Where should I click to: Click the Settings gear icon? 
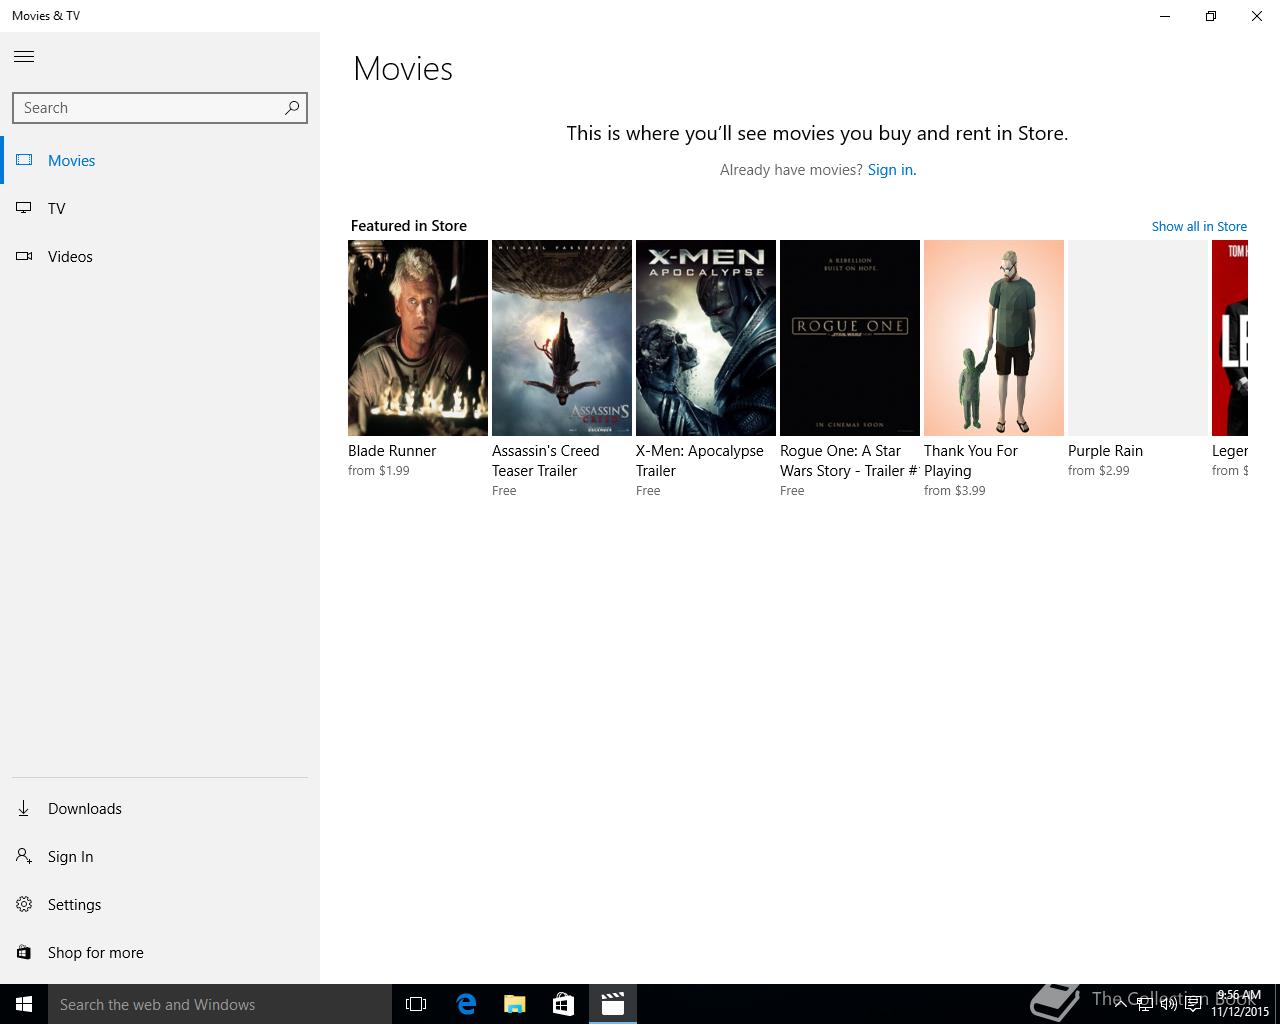[x=24, y=904]
